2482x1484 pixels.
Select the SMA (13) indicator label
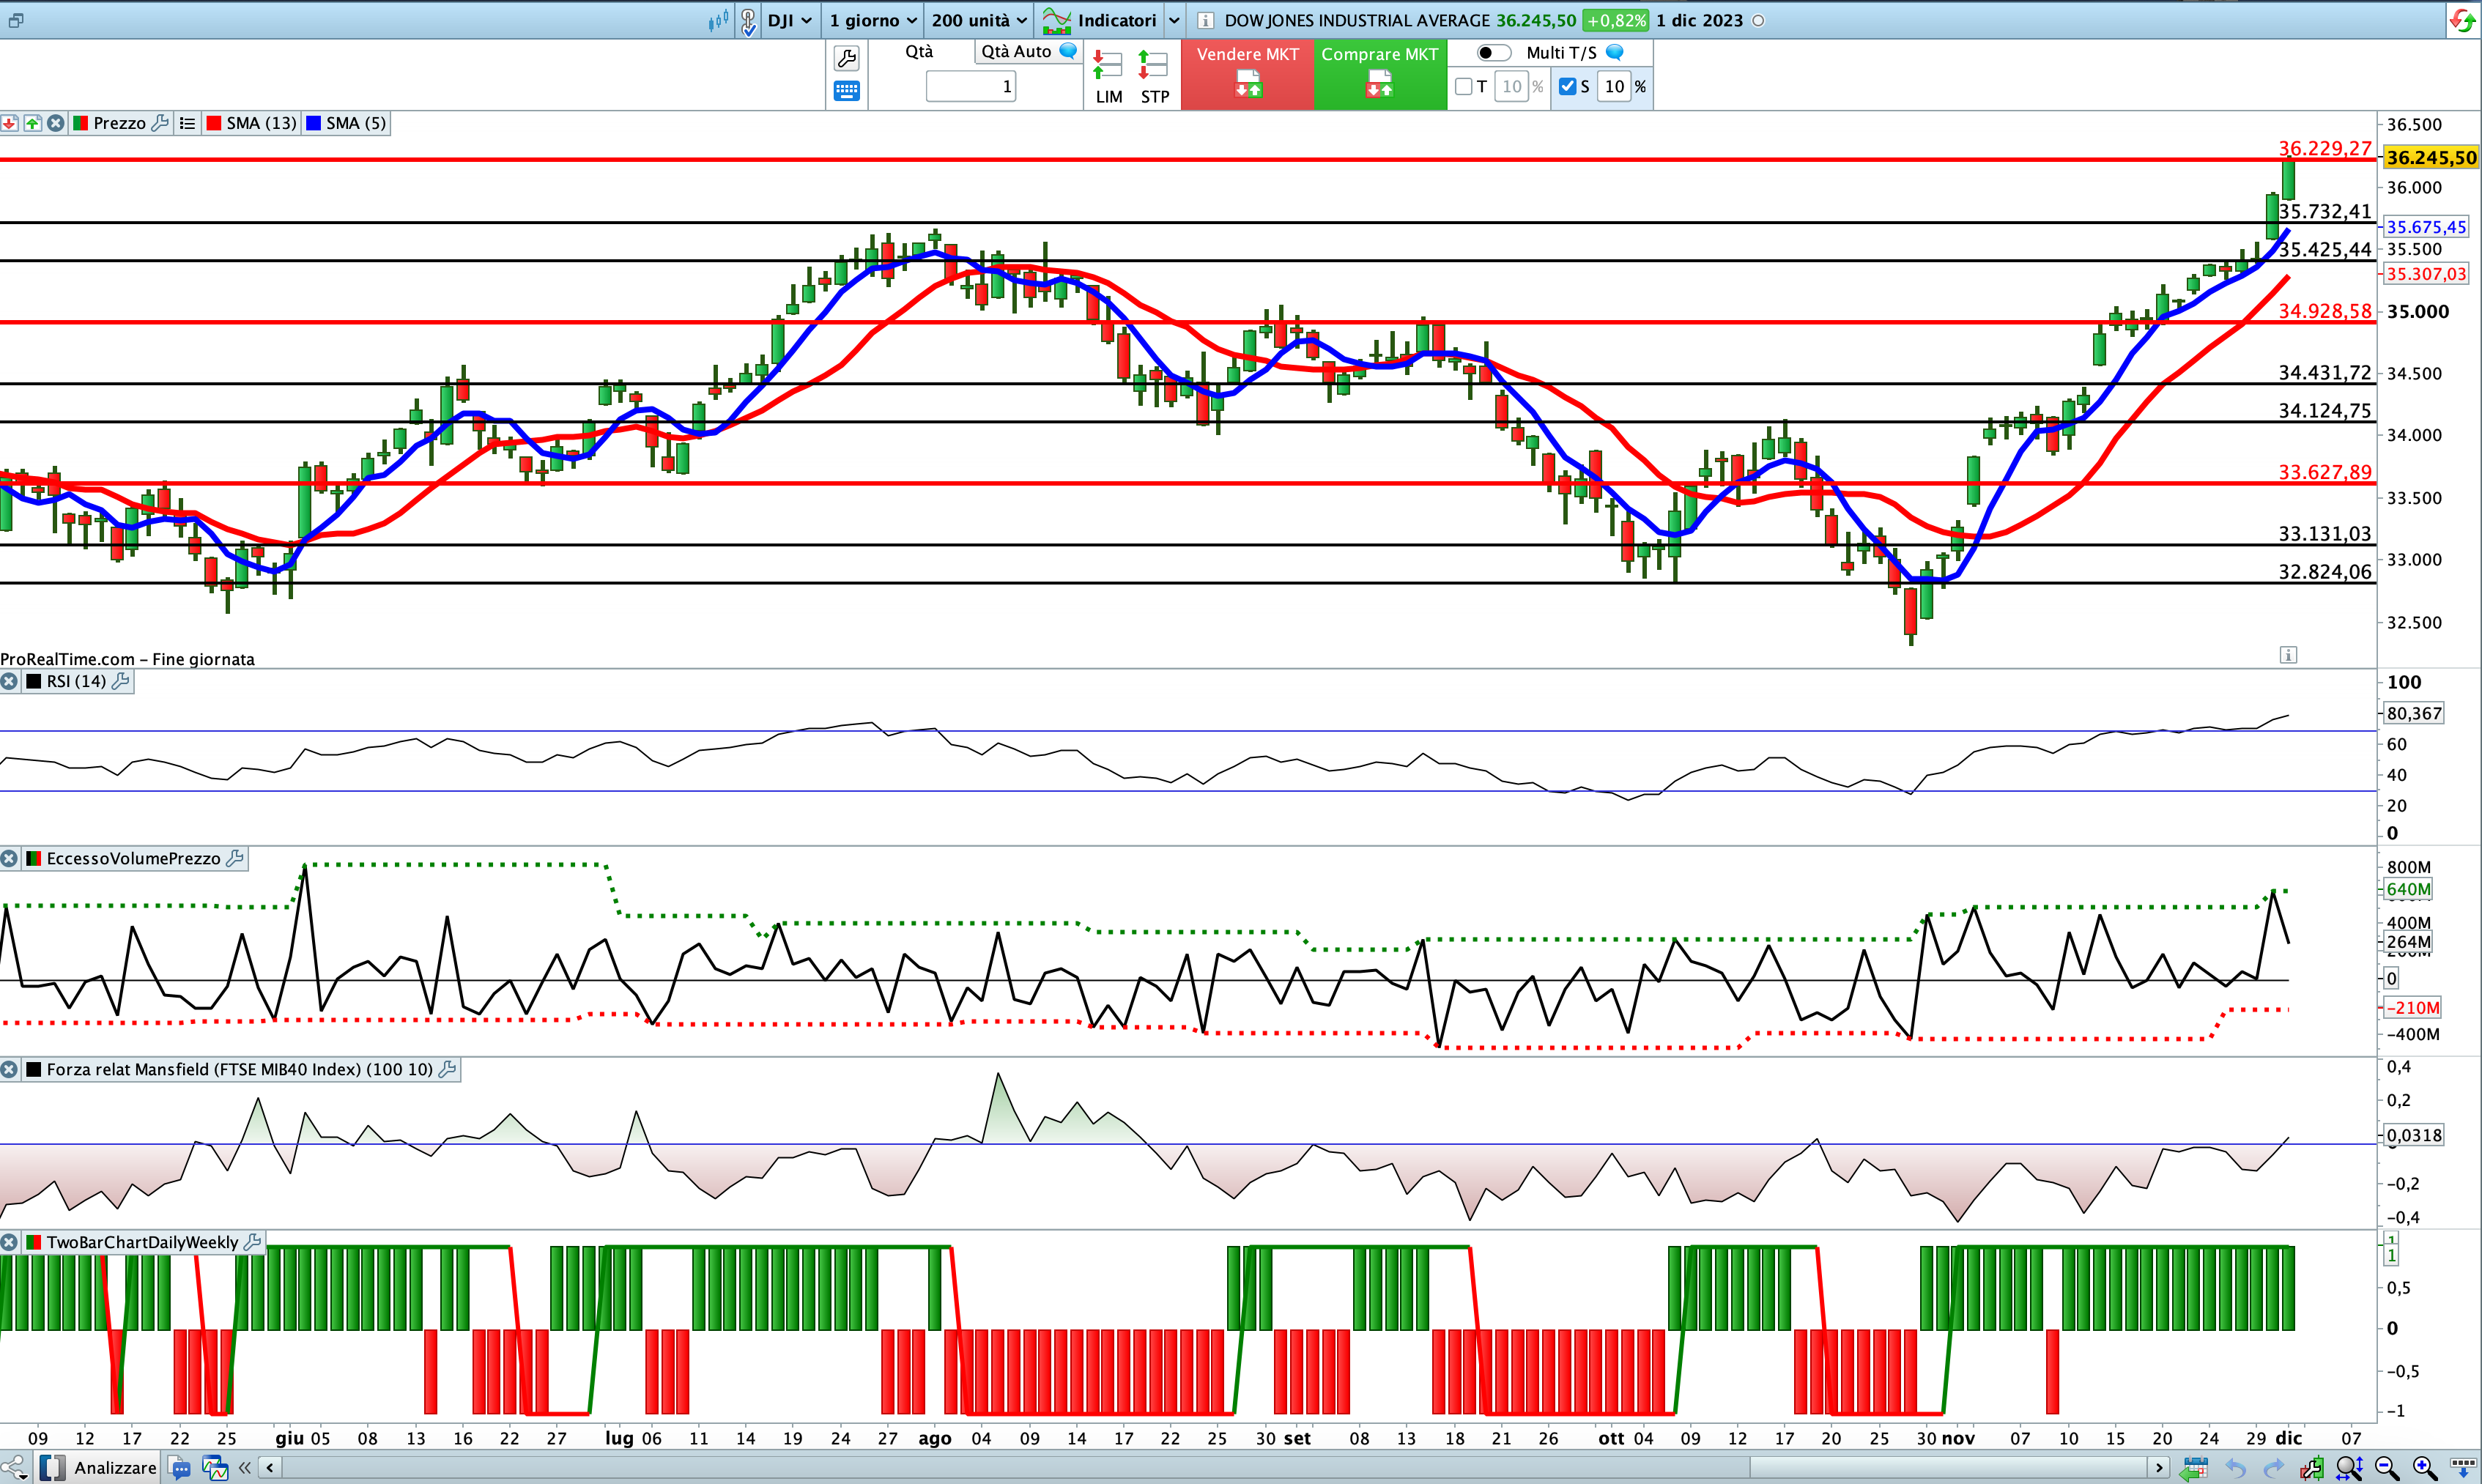click(251, 123)
